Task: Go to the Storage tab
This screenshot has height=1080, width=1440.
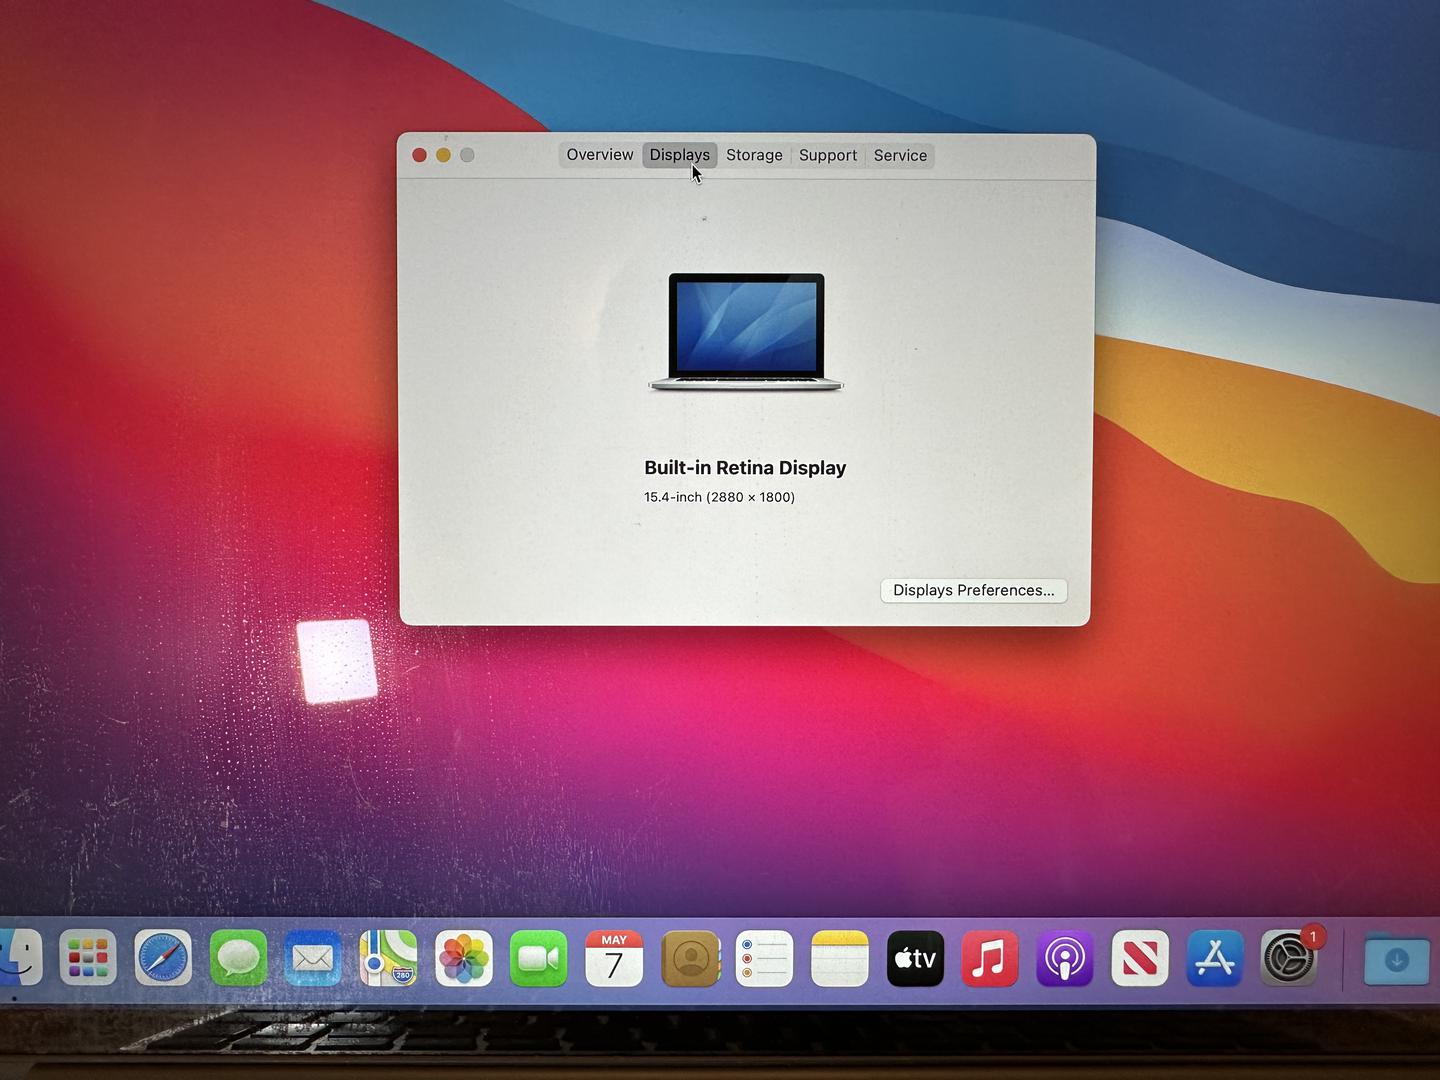Action: pyautogui.click(x=754, y=155)
